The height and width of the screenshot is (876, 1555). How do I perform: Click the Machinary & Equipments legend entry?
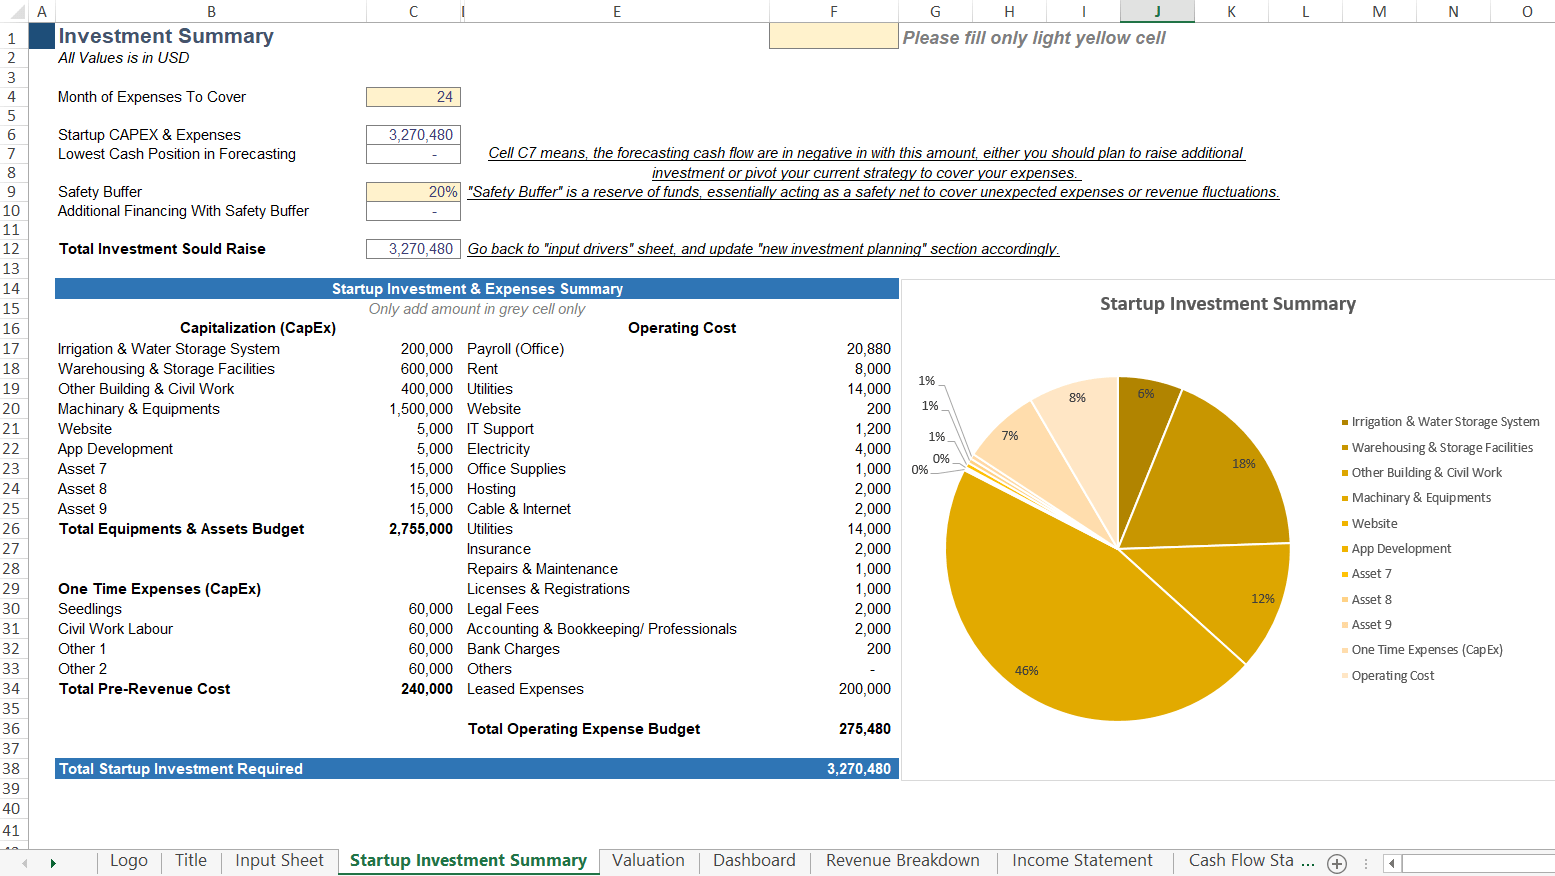pos(1420,498)
